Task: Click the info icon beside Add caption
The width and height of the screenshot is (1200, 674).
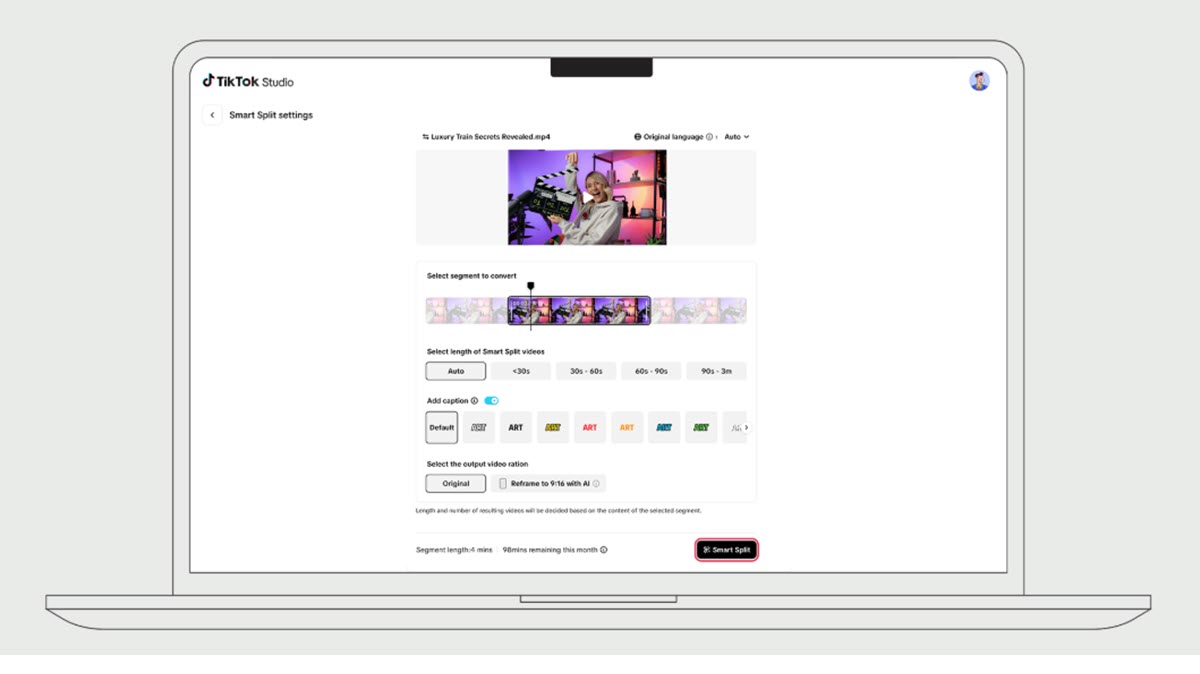Action: coord(474,400)
